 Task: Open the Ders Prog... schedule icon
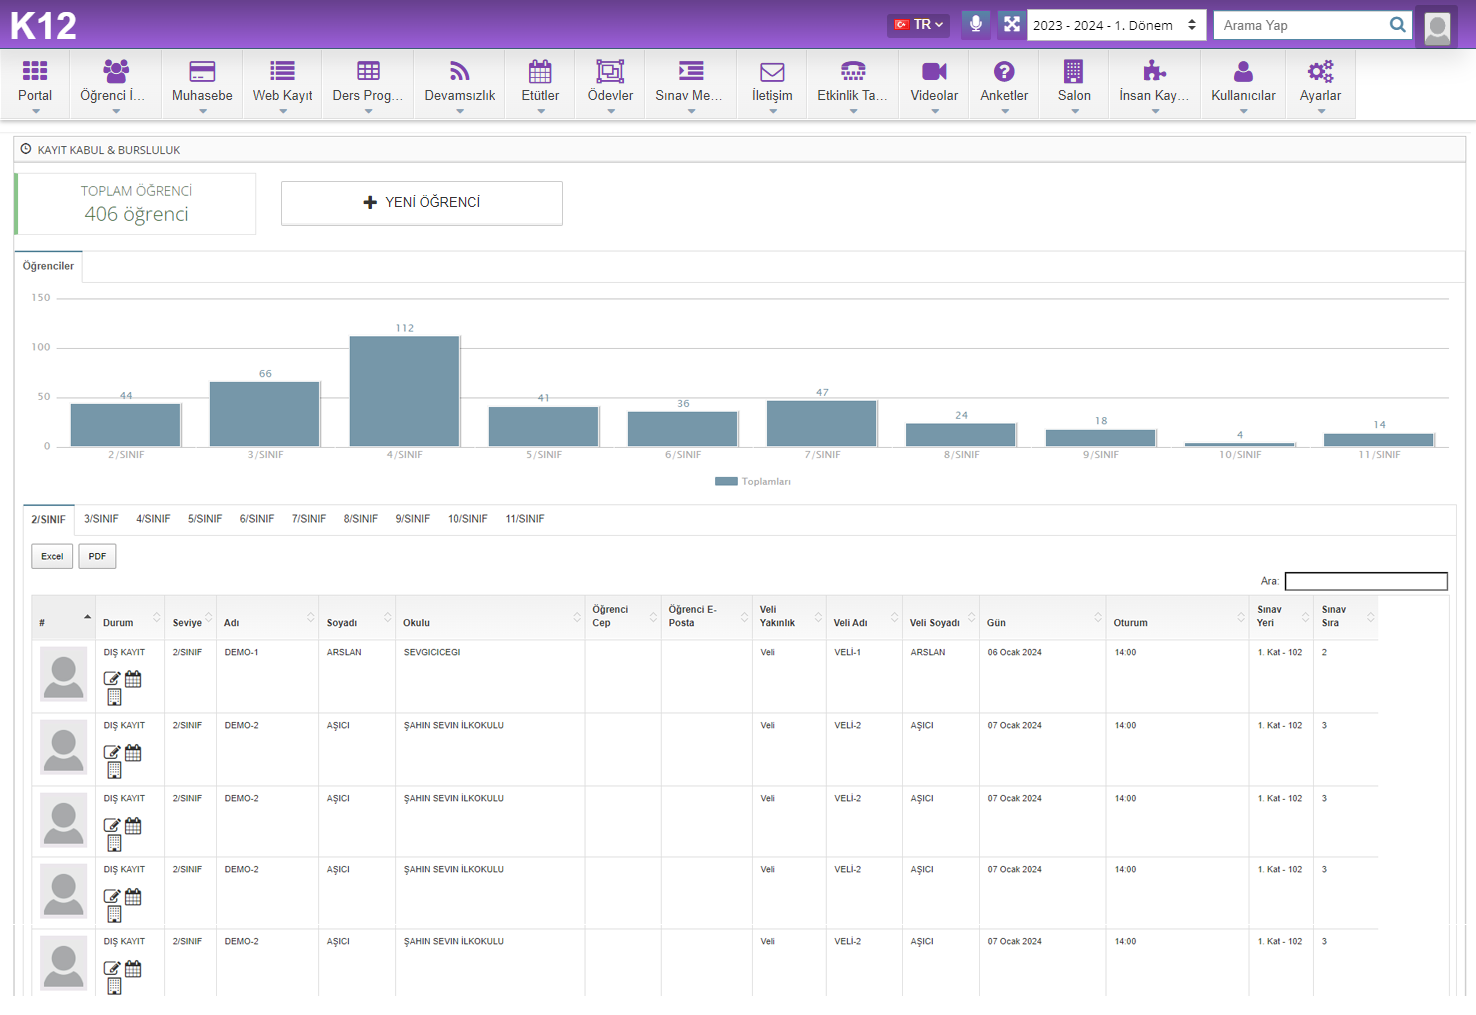coord(368,71)
